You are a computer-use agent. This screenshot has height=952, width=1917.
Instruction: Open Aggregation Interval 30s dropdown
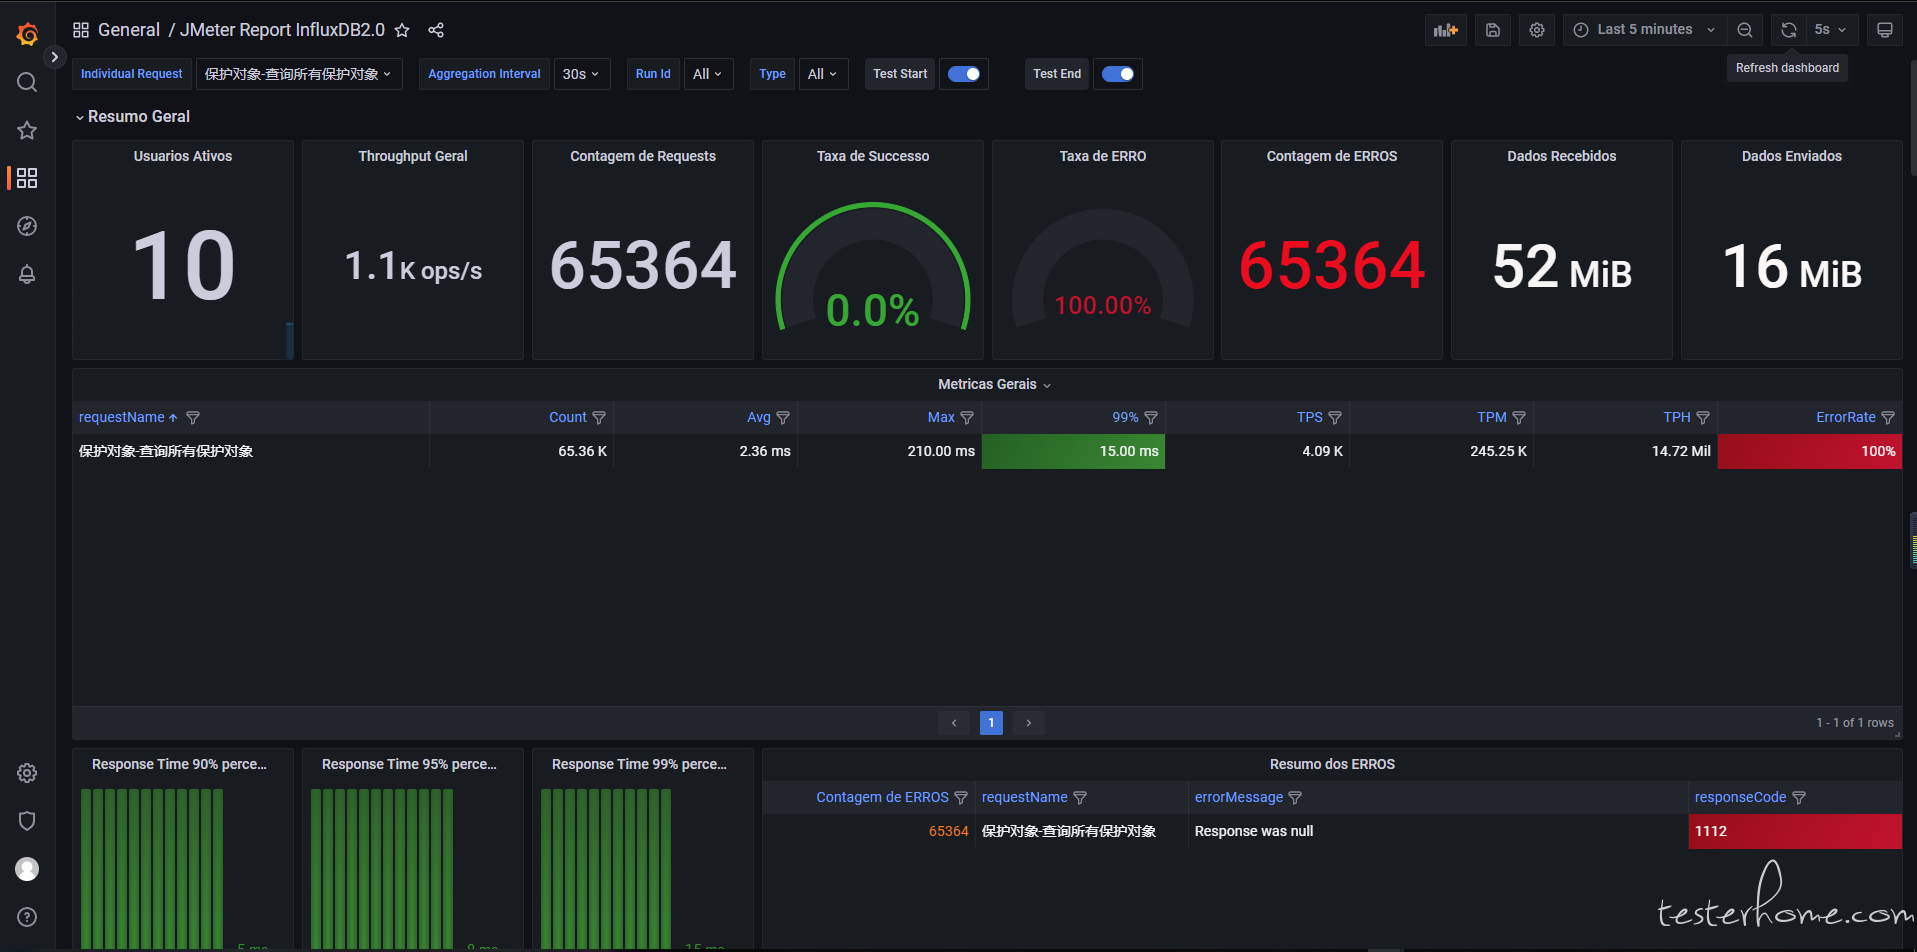pyautogui.click(x=581, y=74)
